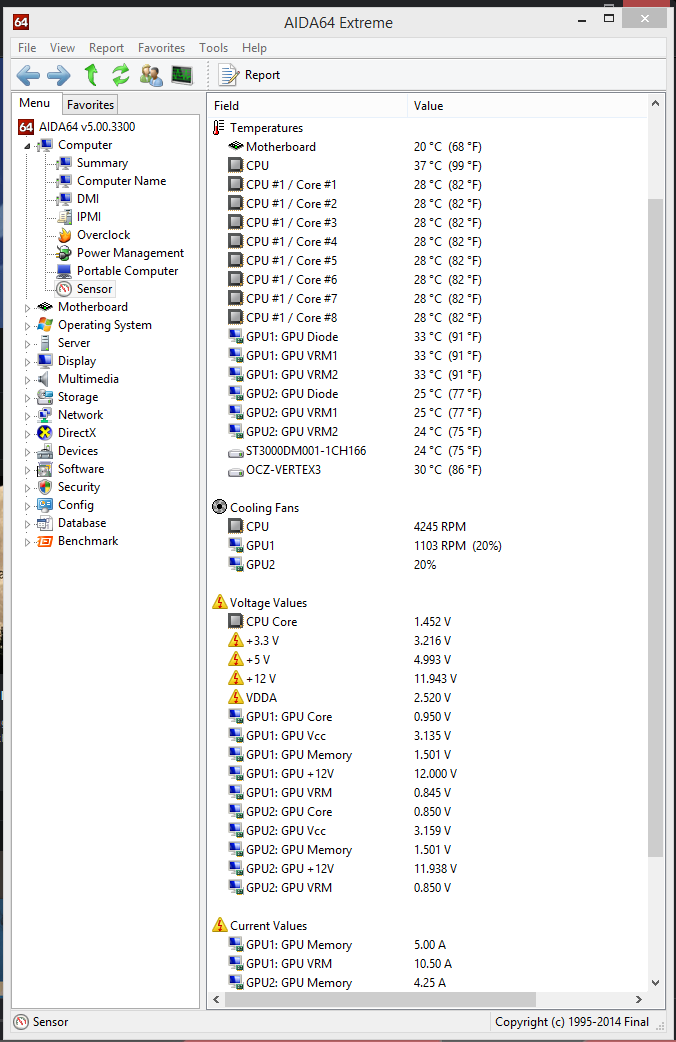
Task: Expand the Server tree node
Action: (x=27, y=344)
